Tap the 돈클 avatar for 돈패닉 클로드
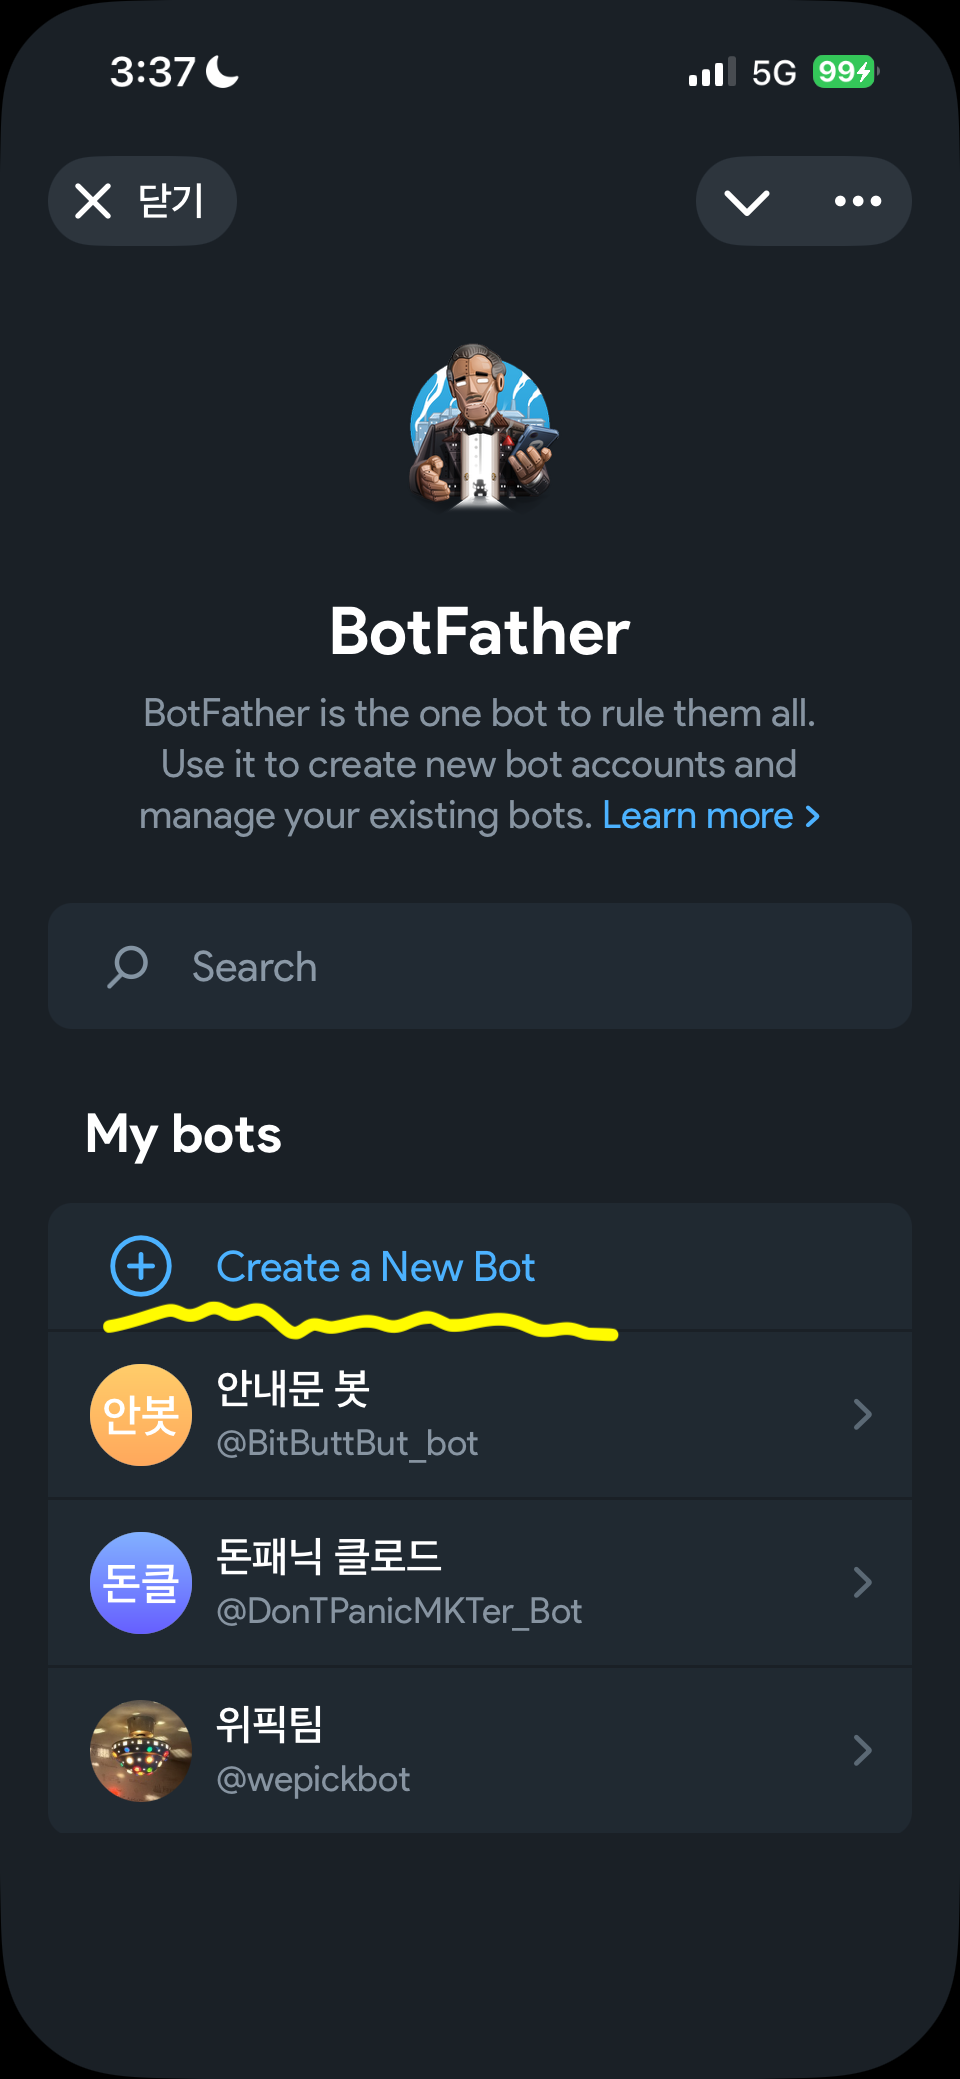The height and width of the screenshot is (2079, 960). [141, 1582]
